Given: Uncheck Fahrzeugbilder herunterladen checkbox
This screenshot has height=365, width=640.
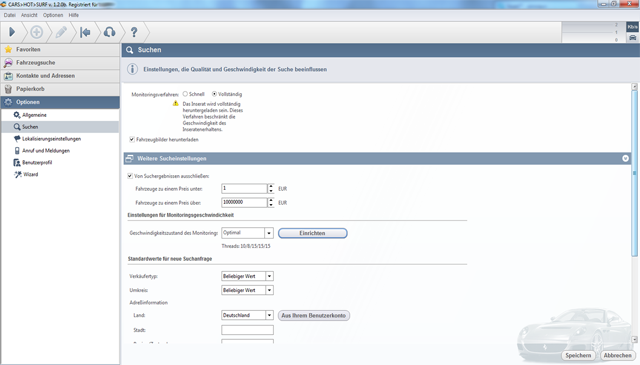Looking at the screenshot, I should (x=132, y=140).
